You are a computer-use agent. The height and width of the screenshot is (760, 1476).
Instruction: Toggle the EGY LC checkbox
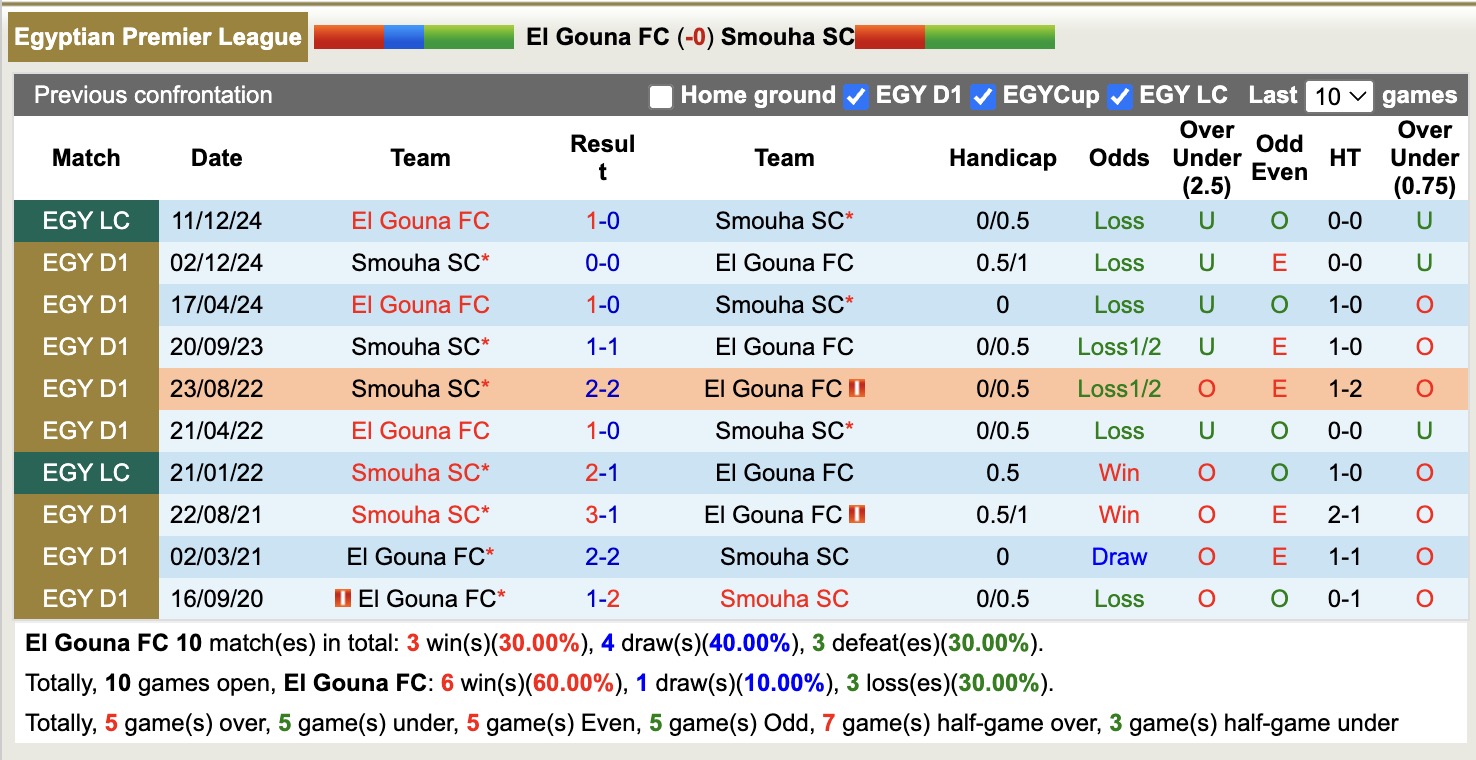1120,96
